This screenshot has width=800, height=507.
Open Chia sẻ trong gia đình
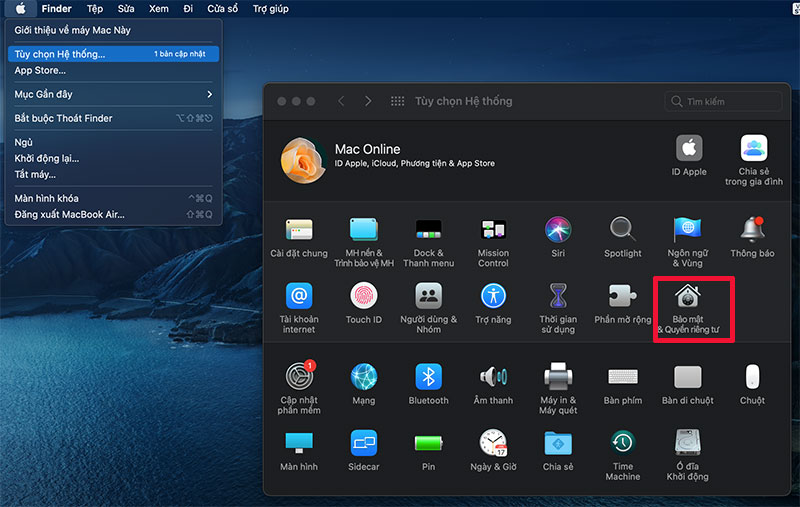click(754, 160)
